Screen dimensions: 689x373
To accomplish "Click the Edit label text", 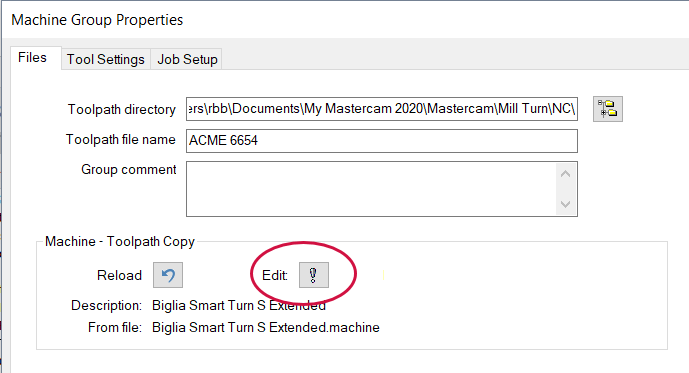I will click(275, 275).
